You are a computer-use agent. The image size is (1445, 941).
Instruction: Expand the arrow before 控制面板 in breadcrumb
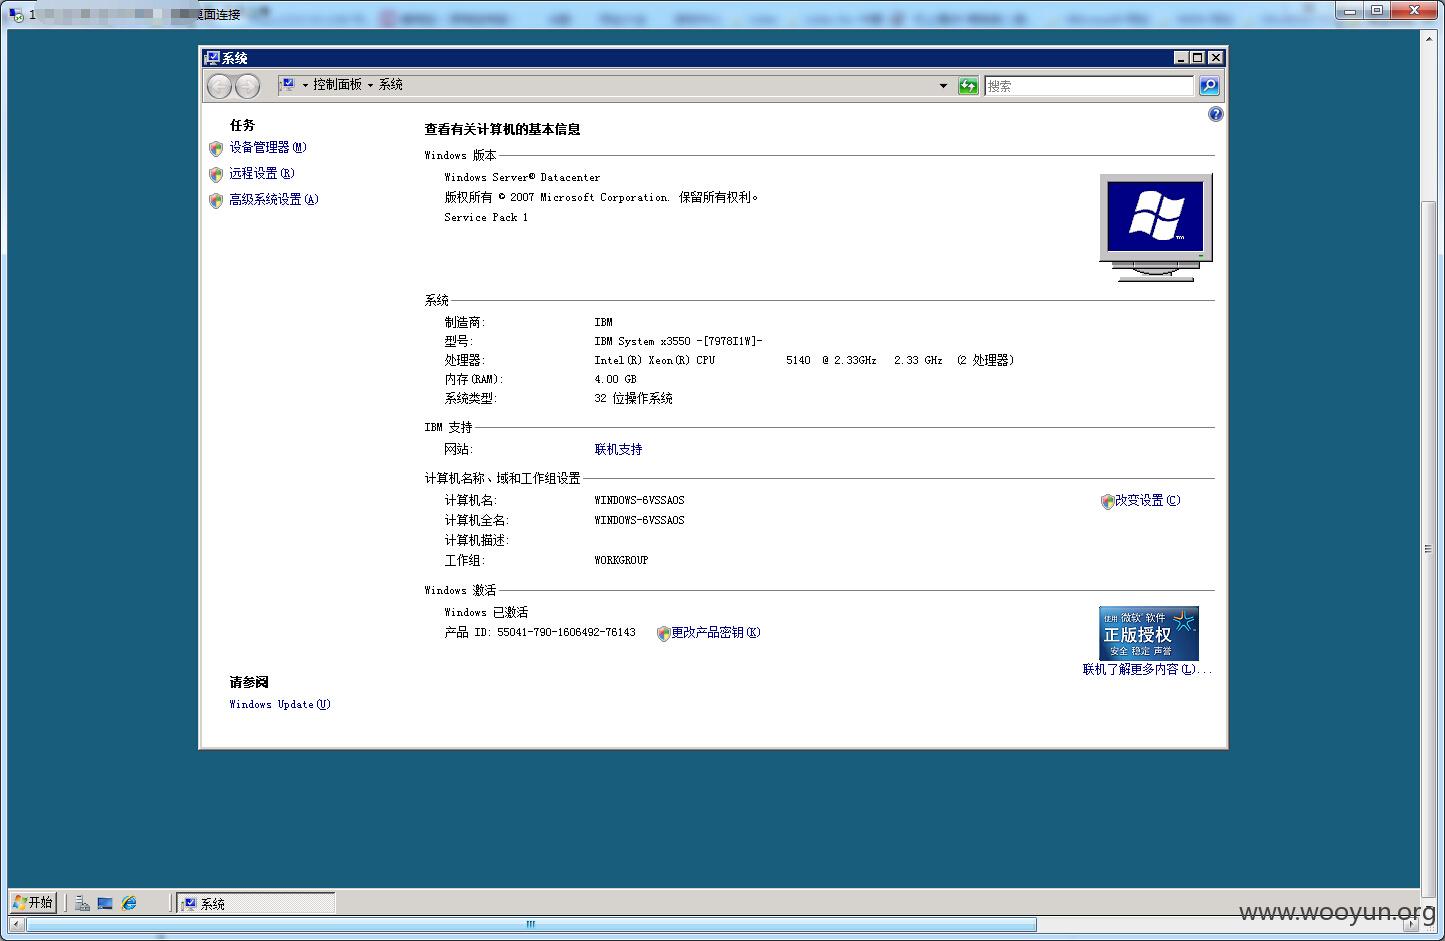305,85
